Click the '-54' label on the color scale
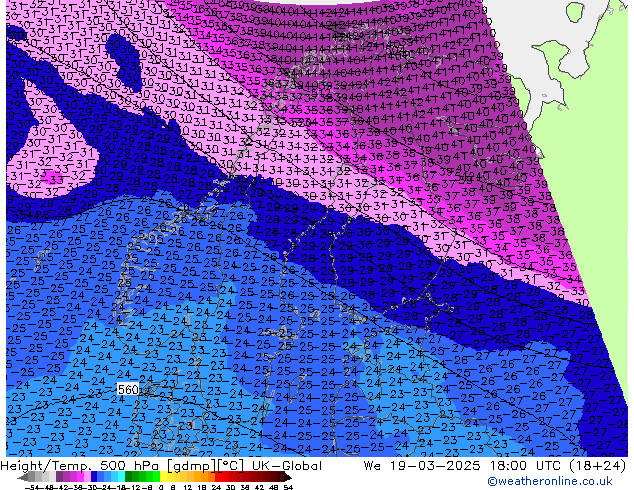Viewport: 634px width, 490px height. tap(32, 487)
